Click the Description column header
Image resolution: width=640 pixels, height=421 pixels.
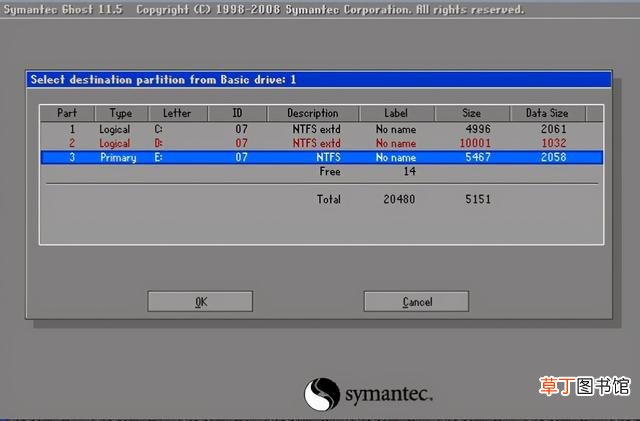pos(313,113)
